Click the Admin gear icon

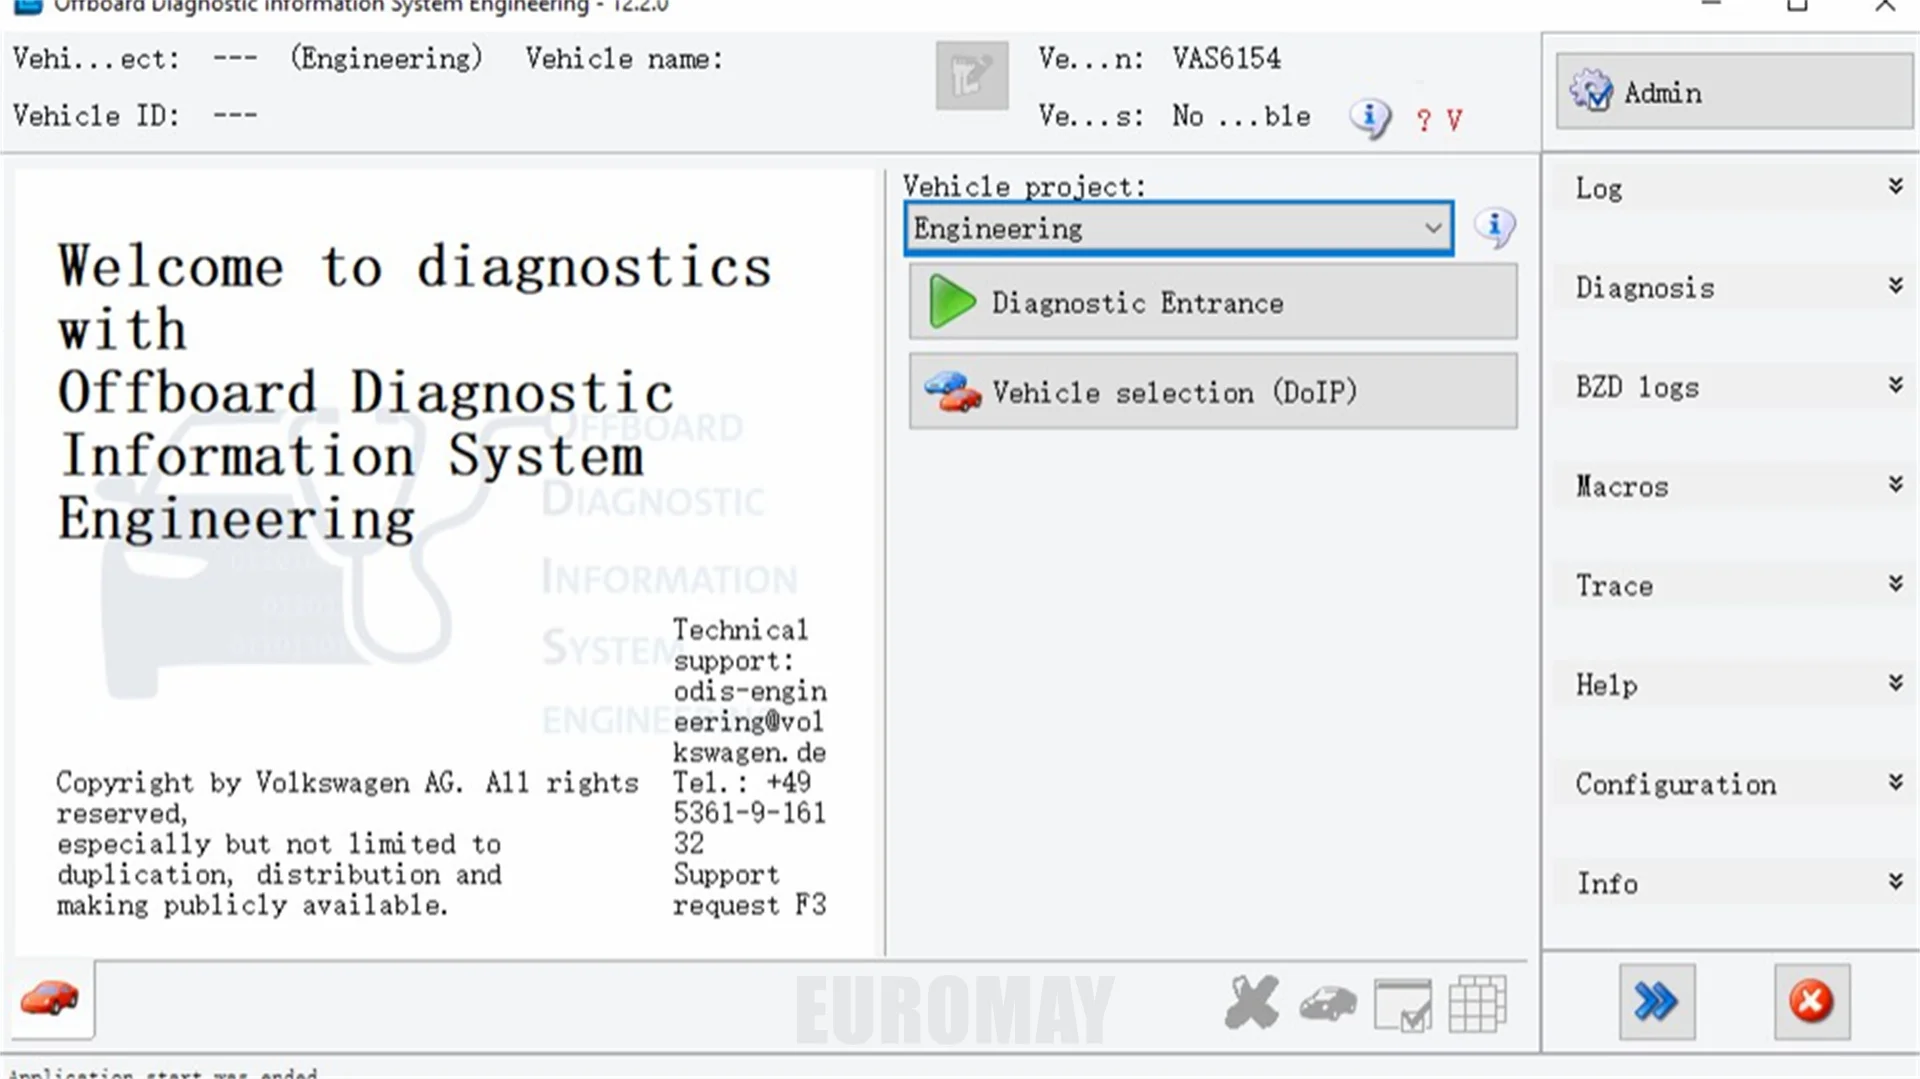click(x=1591, y=92)
